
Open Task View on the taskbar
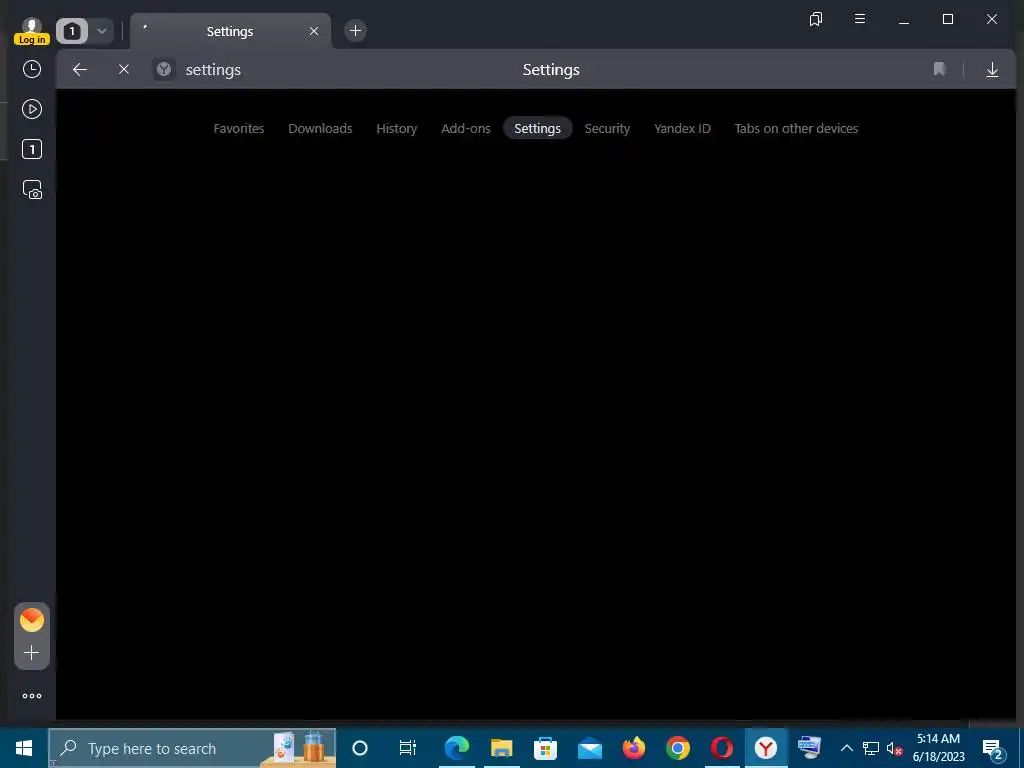408,748
